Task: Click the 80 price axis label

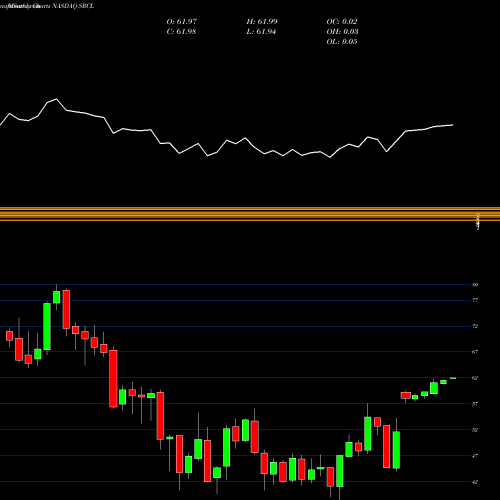Action: (x=475, y=285)
